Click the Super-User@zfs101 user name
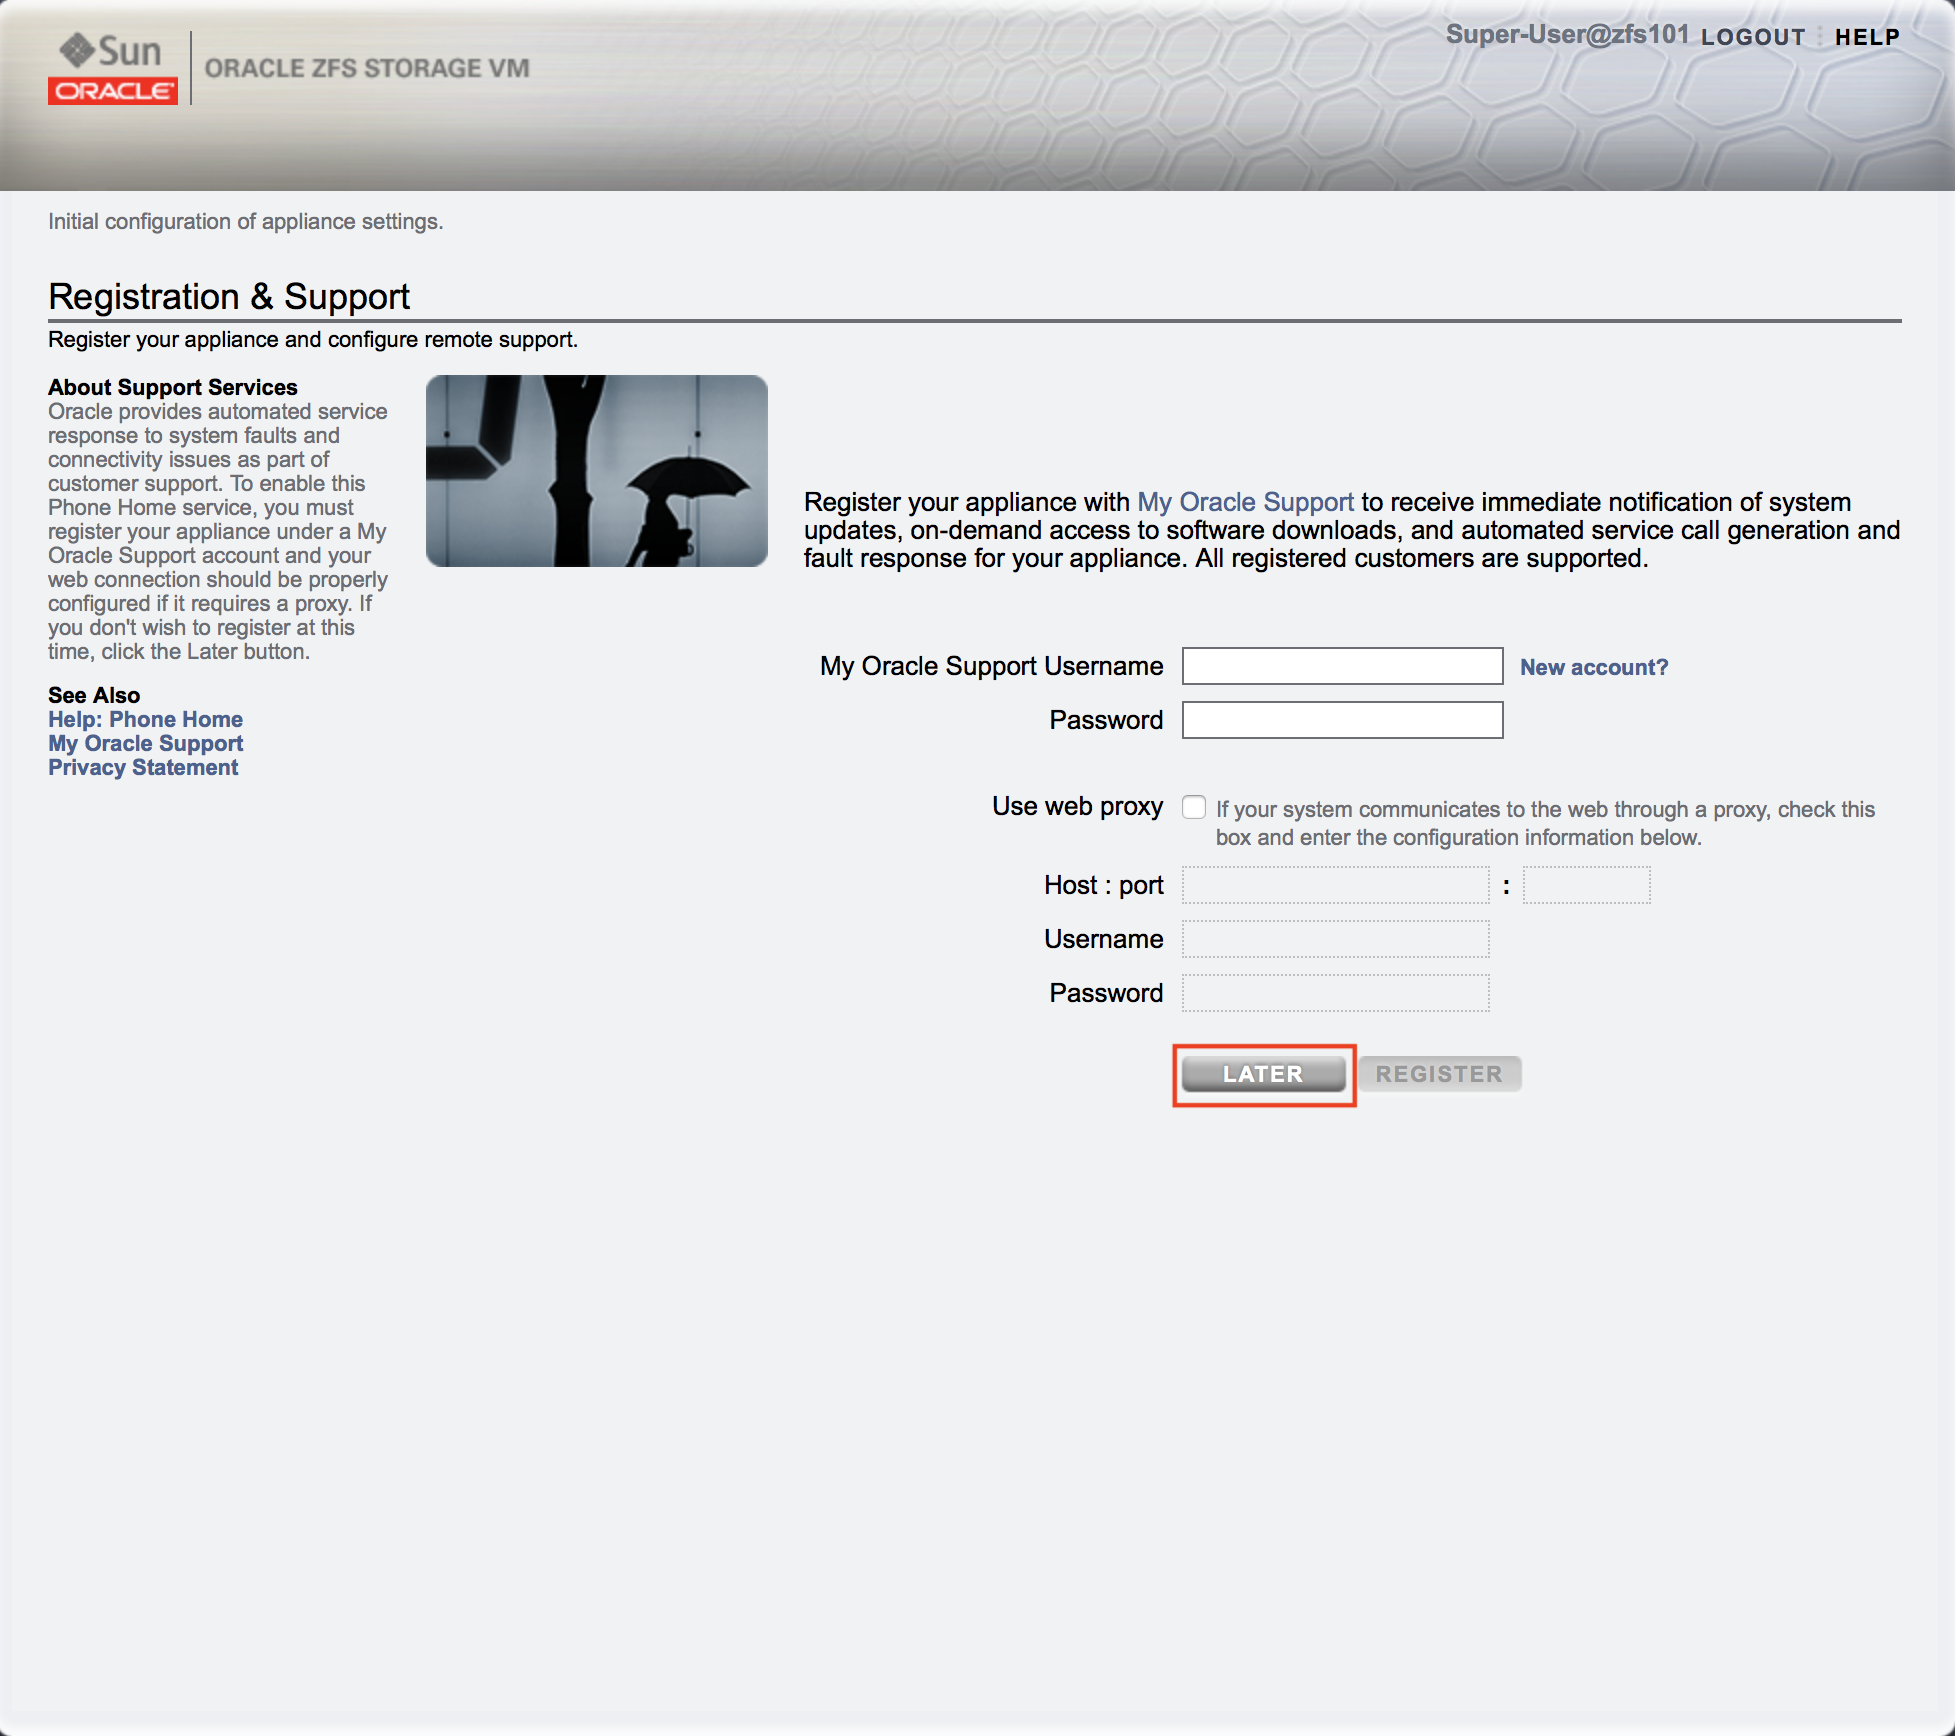Viewport: 1955px width, 1736px height. click(1567, 34)
